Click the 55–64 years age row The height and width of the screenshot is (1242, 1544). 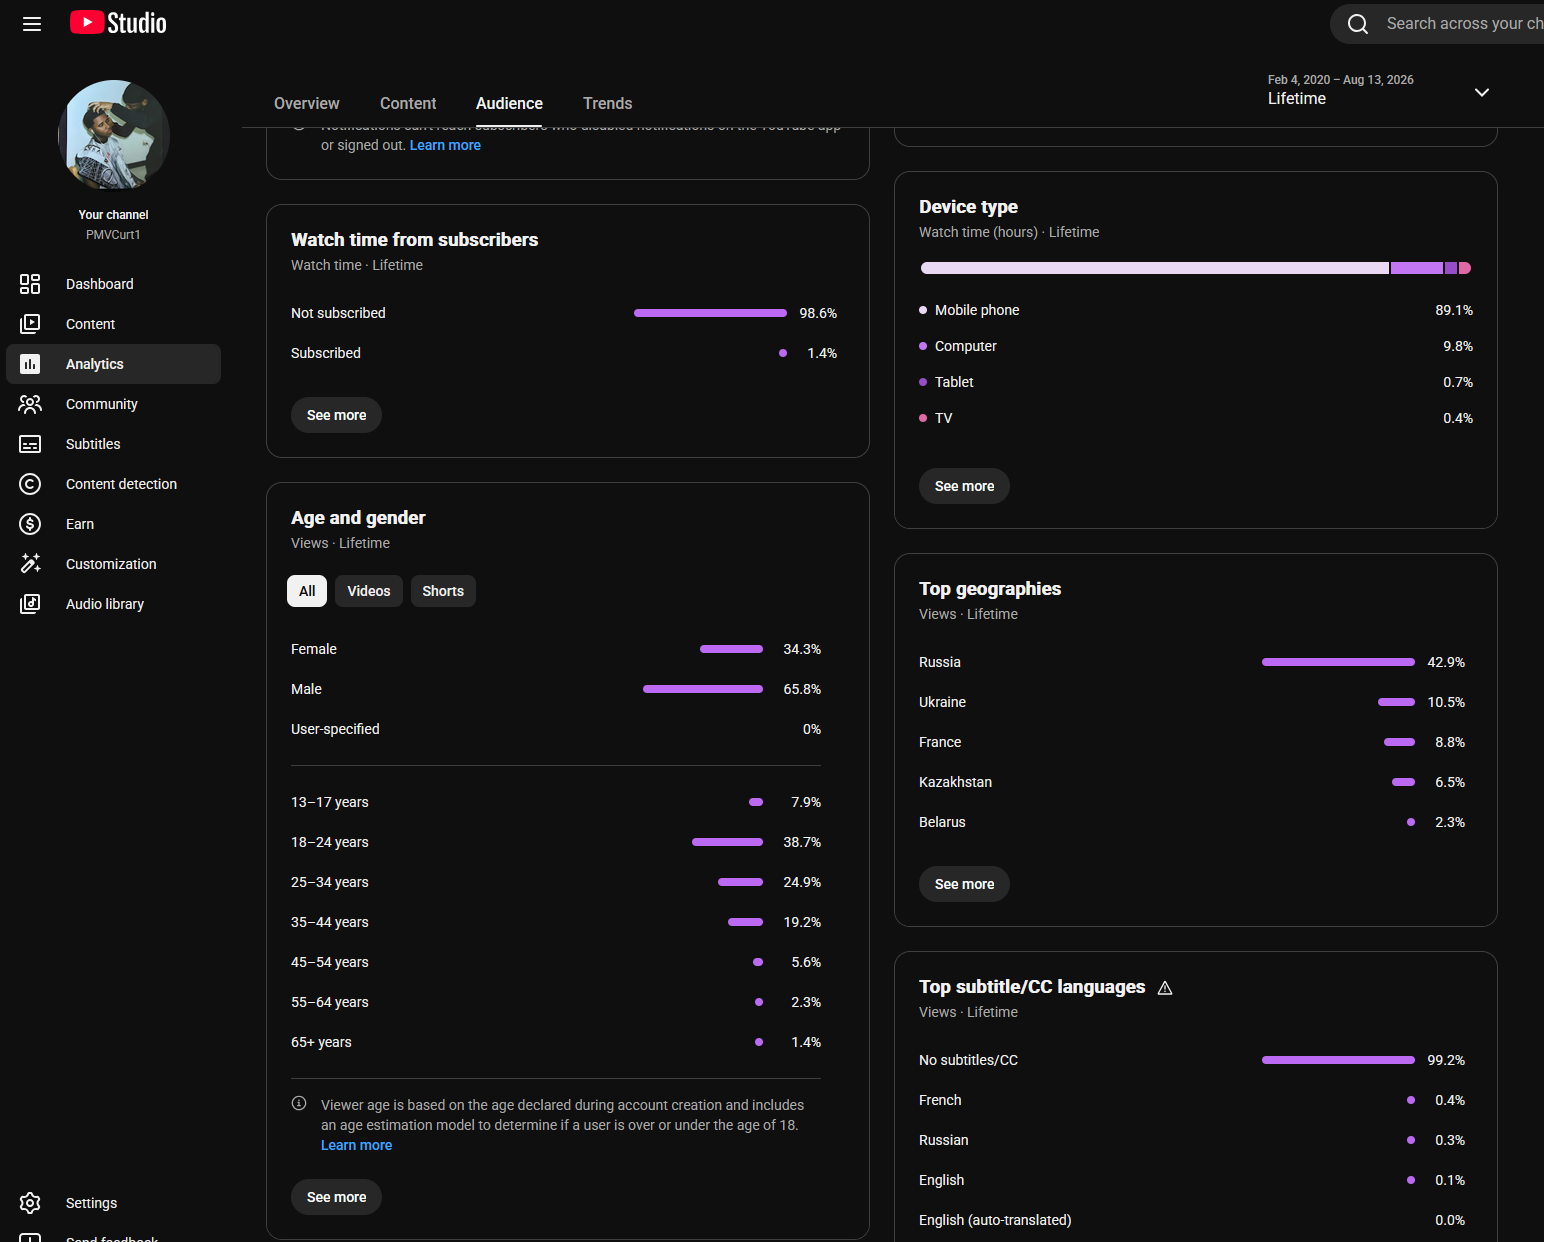[x=556, y=1002]
